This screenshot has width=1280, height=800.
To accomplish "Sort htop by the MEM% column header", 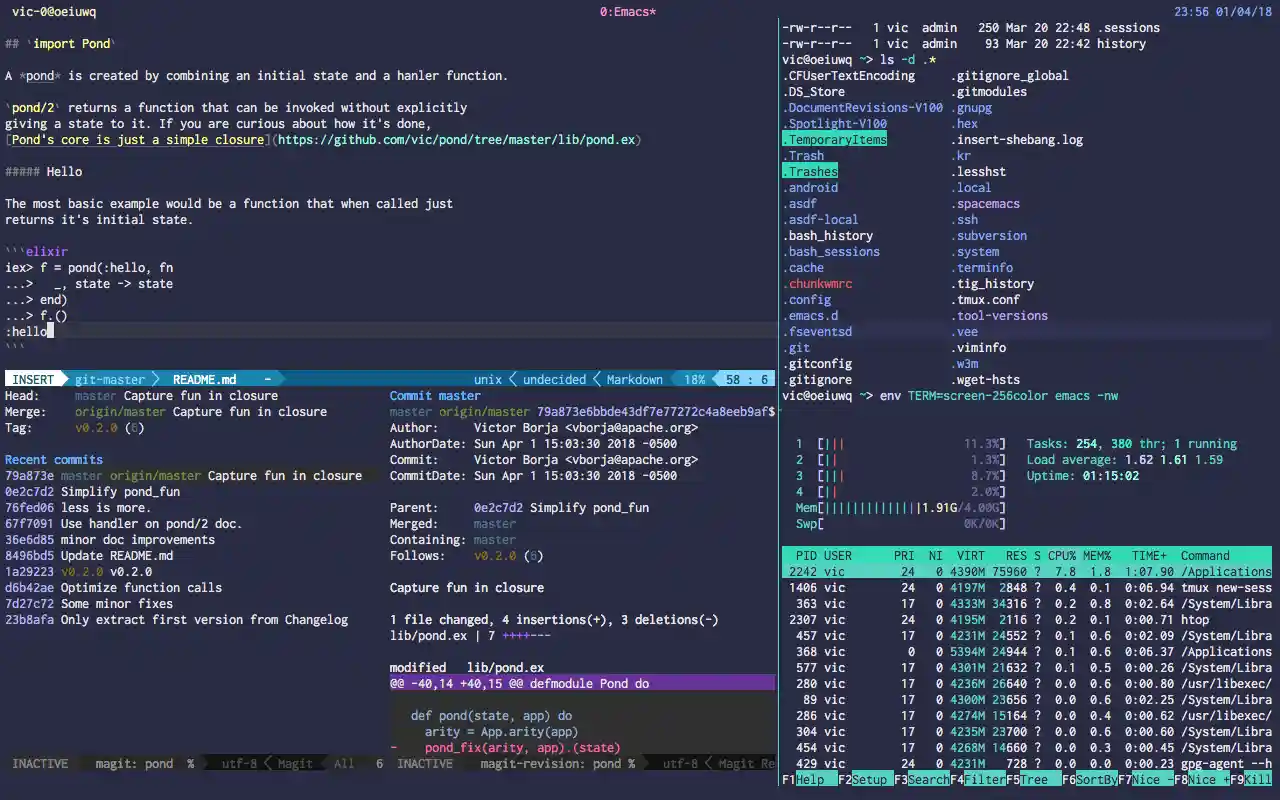I will coord(1095,555).
